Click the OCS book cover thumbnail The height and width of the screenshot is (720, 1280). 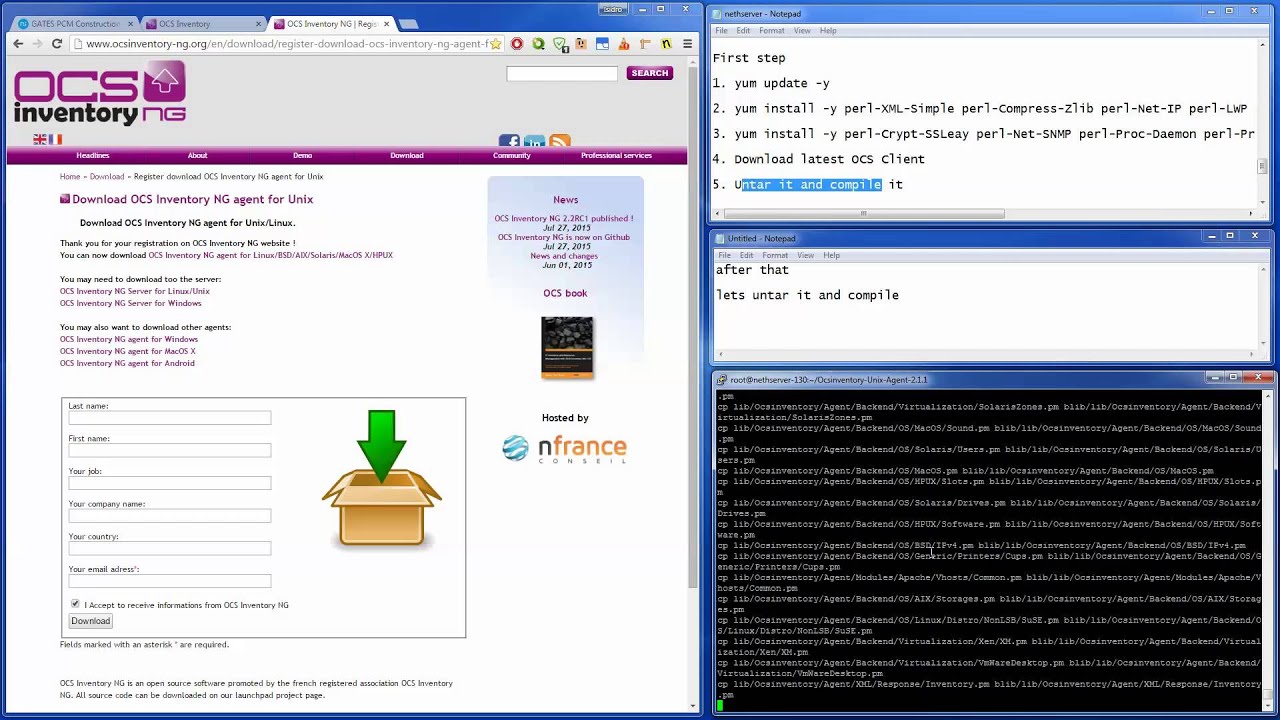tap(567, 347)
